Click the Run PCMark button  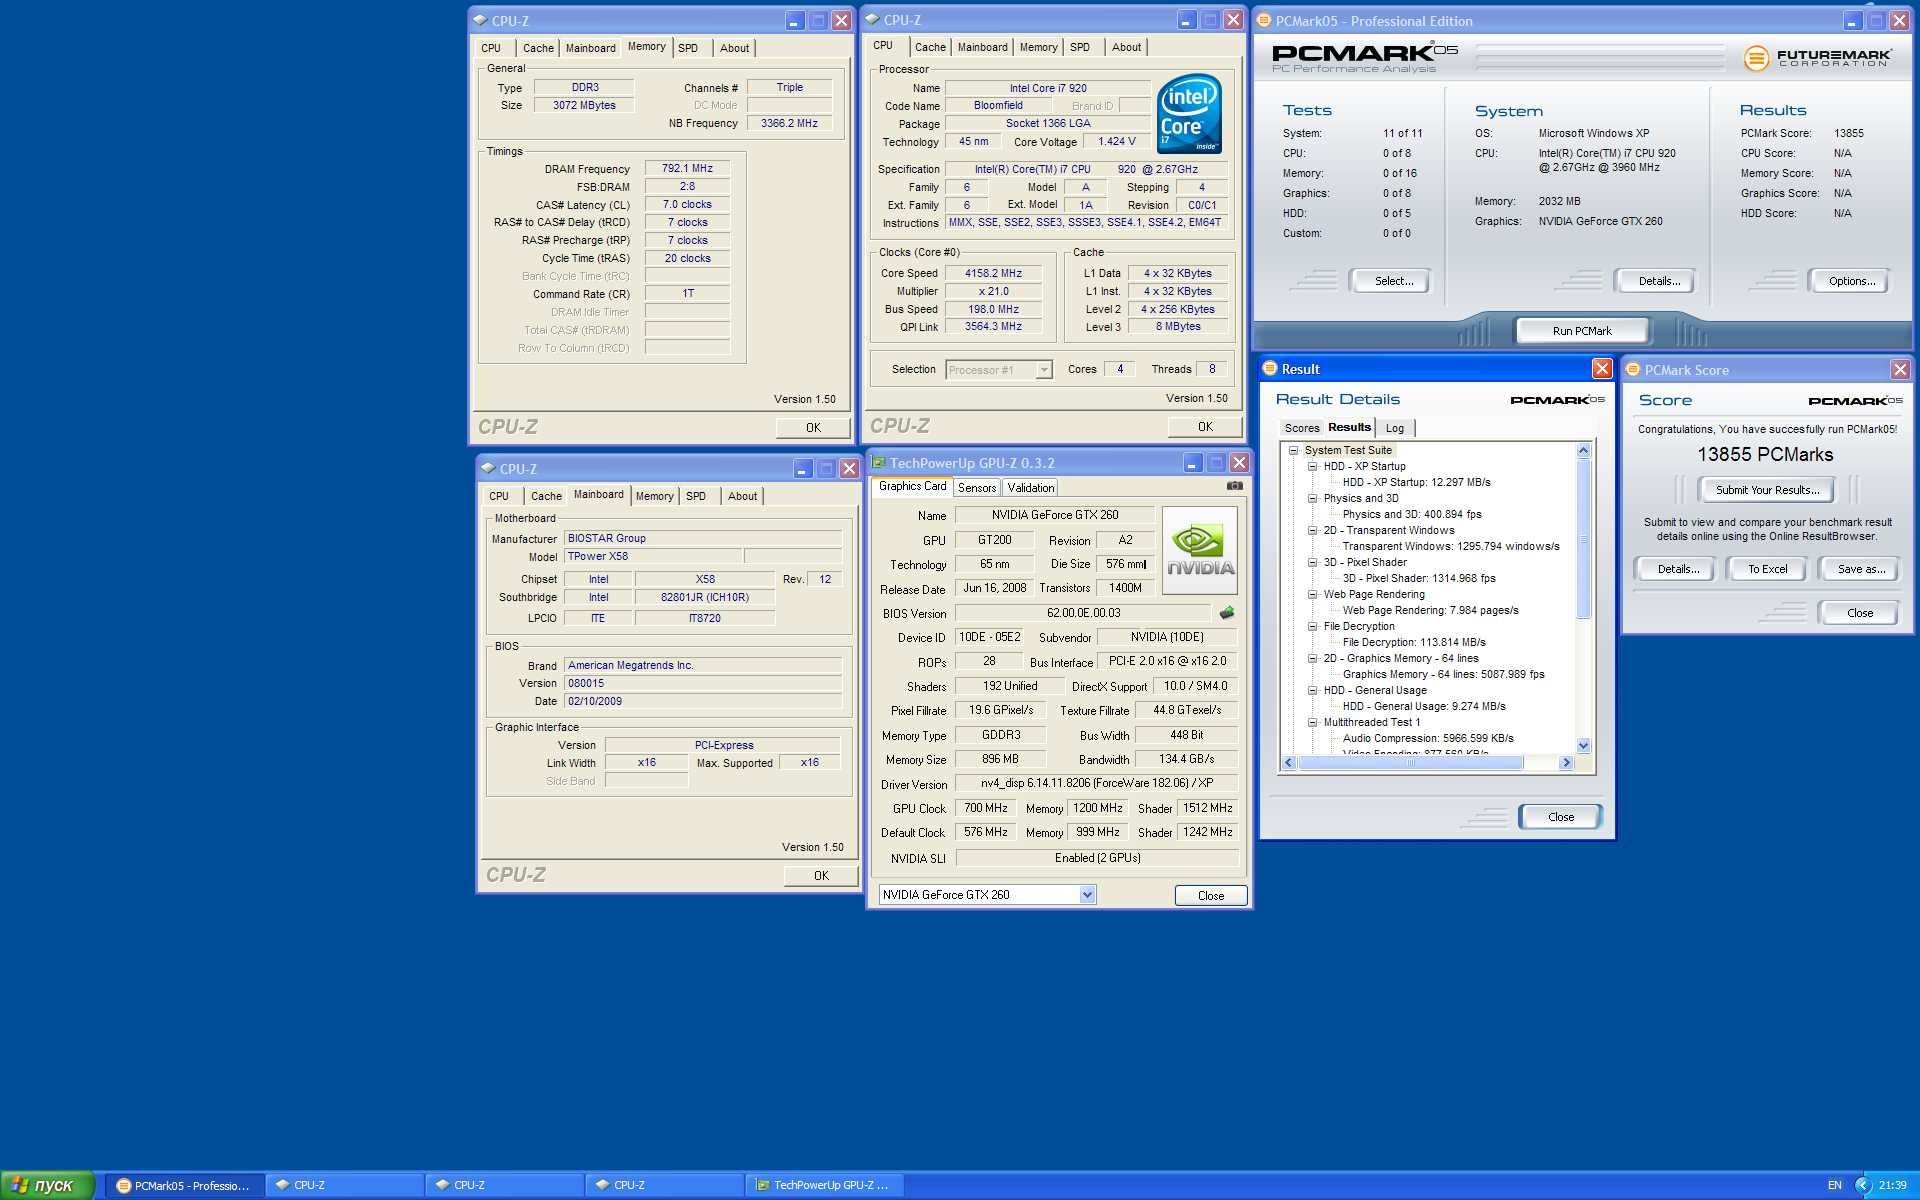[x=1582, y=331]
